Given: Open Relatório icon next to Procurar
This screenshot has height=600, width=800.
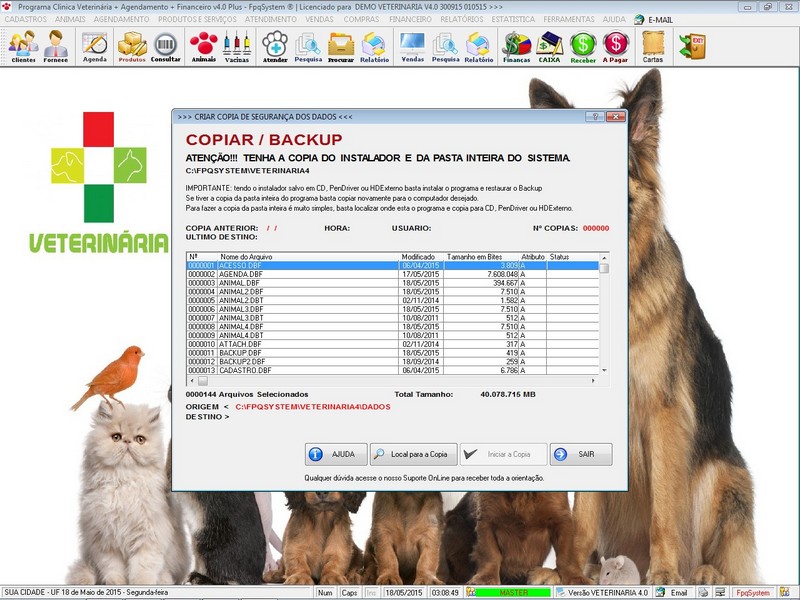Looking at the screenshot, I should pos(374,47).
